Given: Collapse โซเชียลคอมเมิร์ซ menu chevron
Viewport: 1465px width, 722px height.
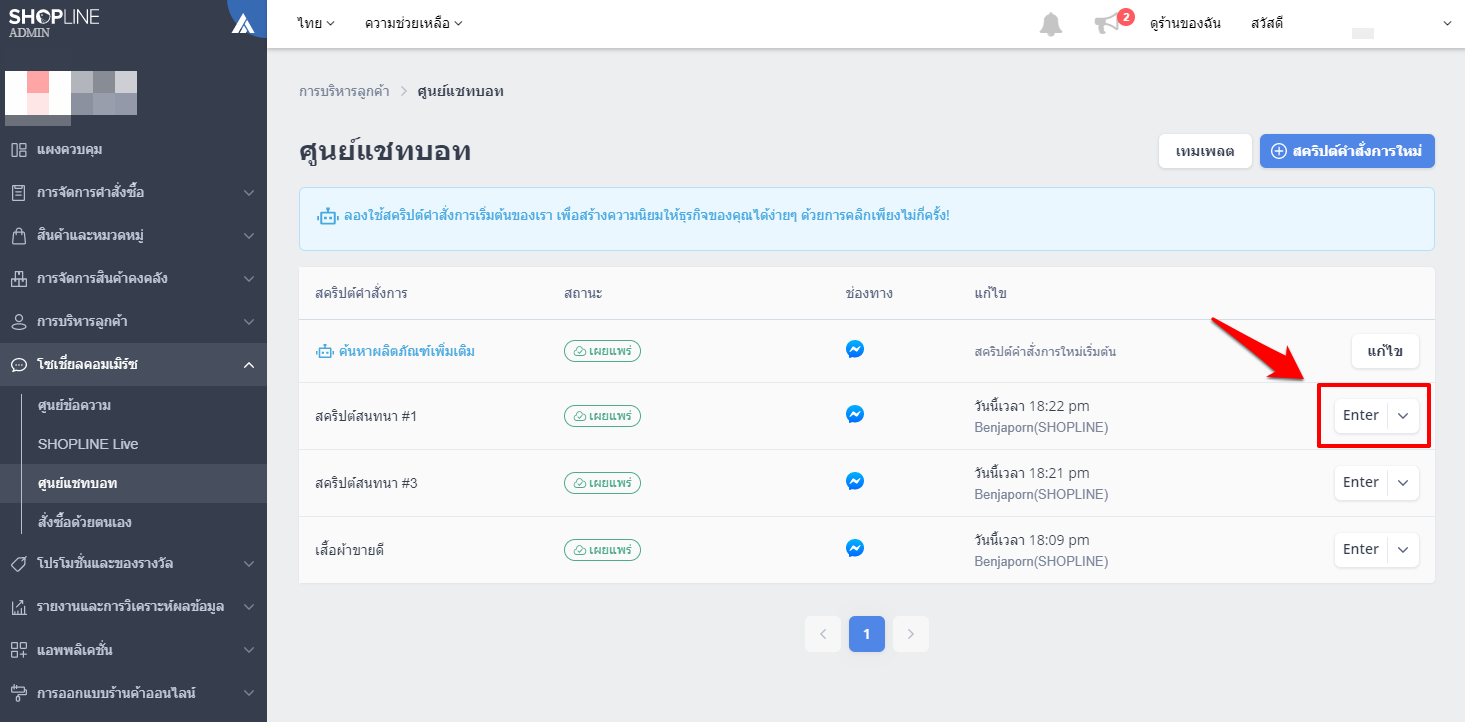Looking at the screenshot, I should (x=249, y=365).
